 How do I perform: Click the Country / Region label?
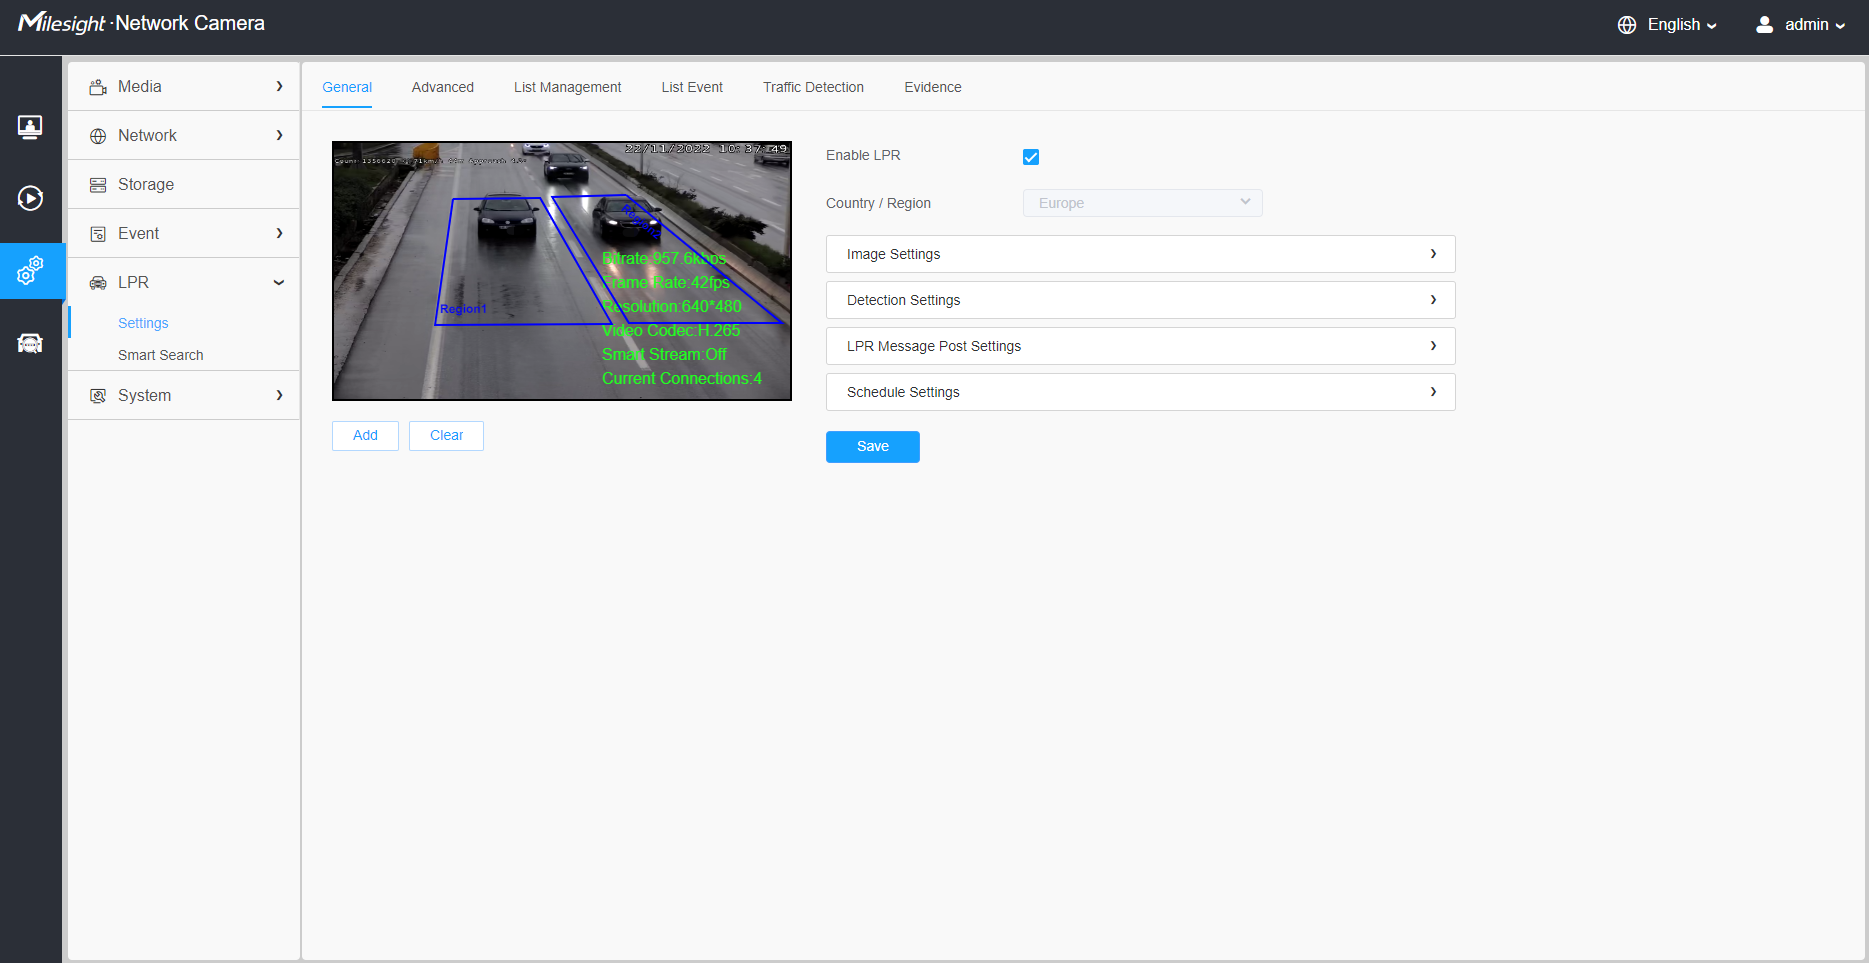point(878,203)
